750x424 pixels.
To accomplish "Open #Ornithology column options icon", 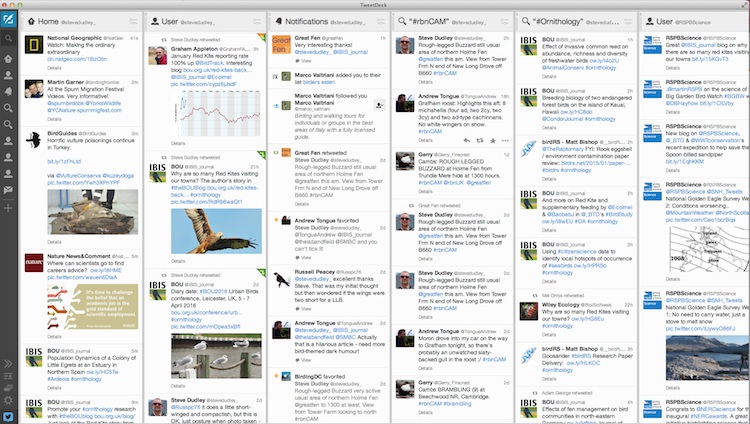I will coord(628,22).
